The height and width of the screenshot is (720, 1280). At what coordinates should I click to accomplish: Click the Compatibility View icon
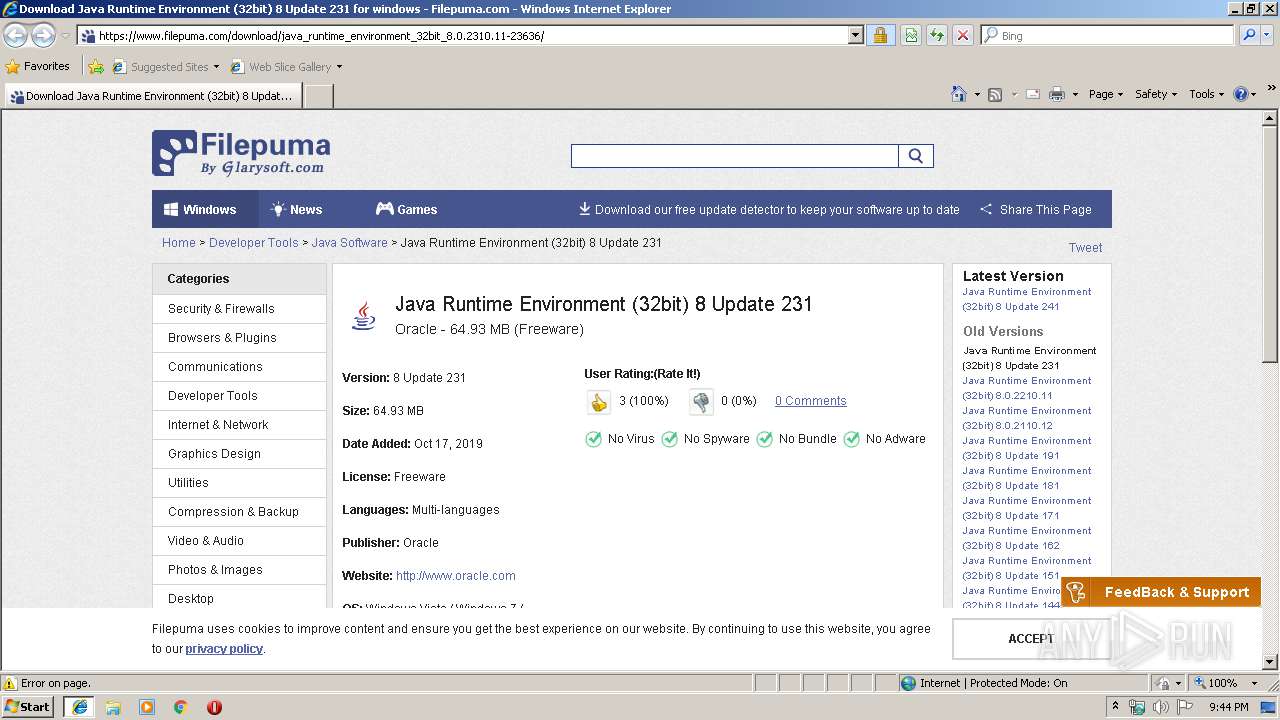[x=911, y=35]
